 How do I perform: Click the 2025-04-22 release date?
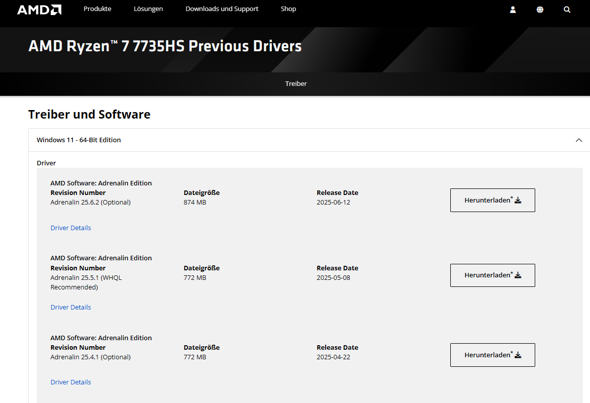pos(333,357)
